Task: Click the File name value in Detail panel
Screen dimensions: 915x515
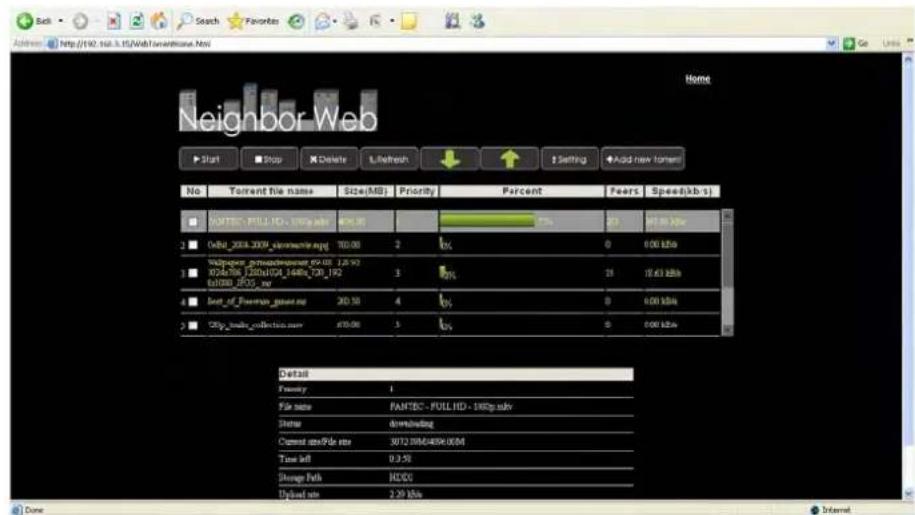Action: tap(451, 407)
